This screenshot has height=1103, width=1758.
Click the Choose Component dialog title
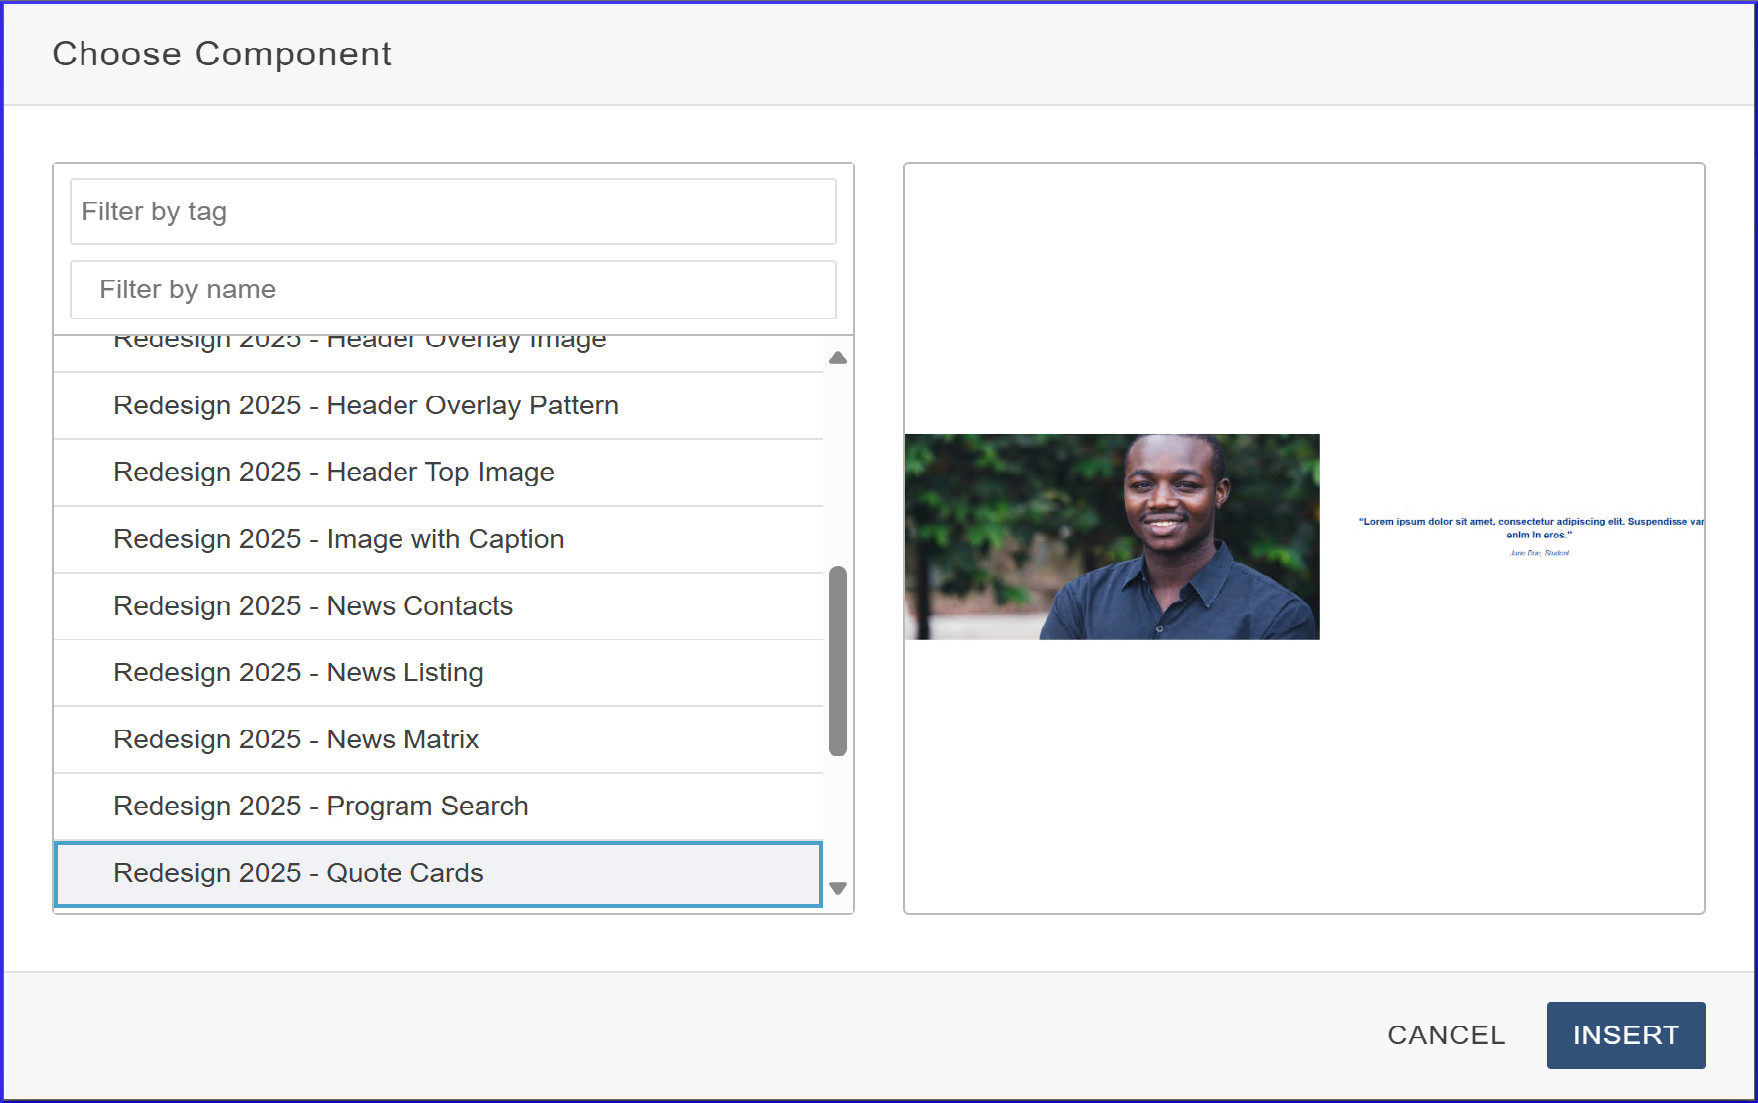point(222,54)
